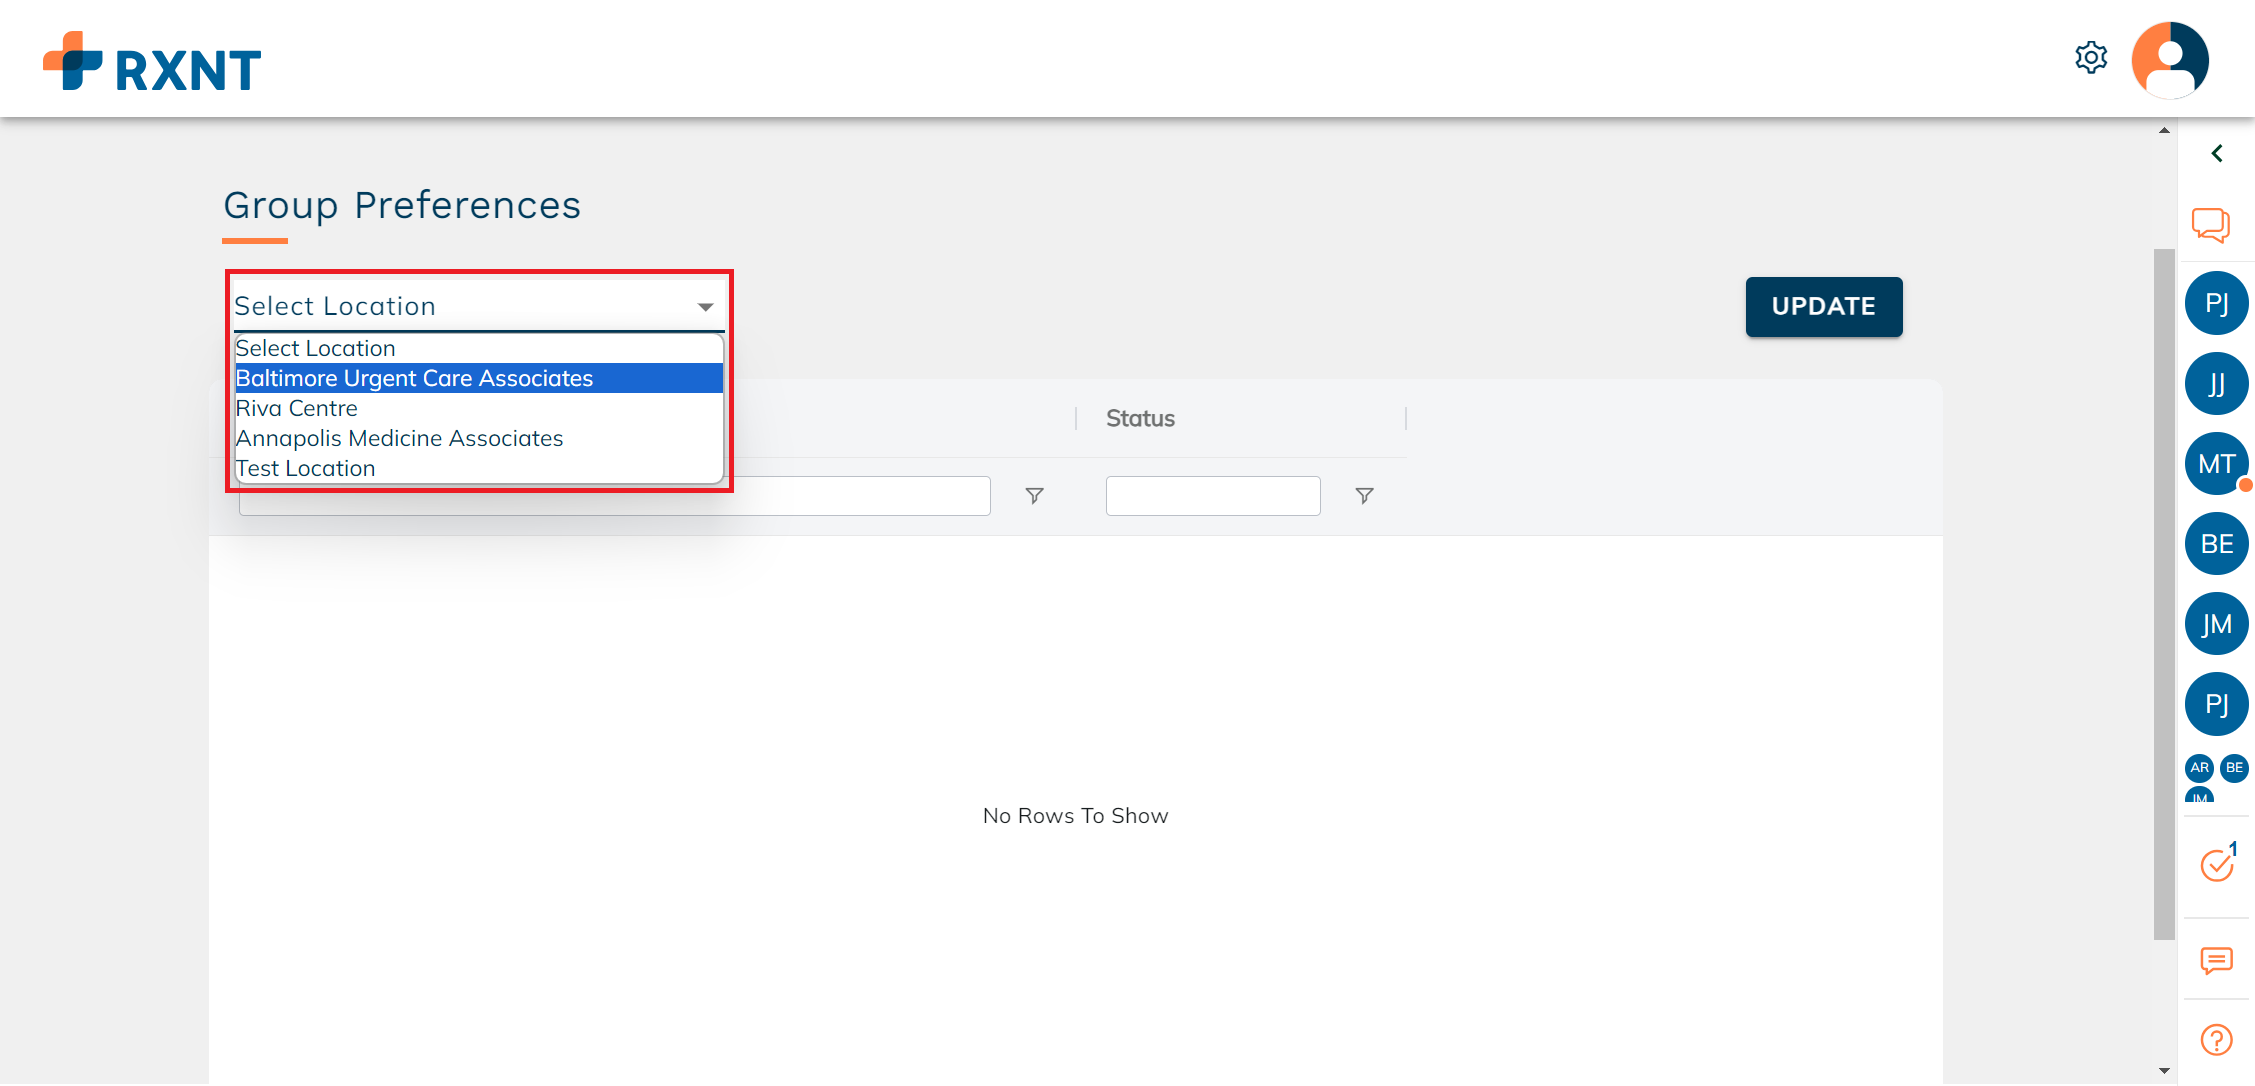Collapse the right sidebar with the chevron
Image resolution: width=2255 pixels, height=1086 pixels.
[x=2217, y=153]
